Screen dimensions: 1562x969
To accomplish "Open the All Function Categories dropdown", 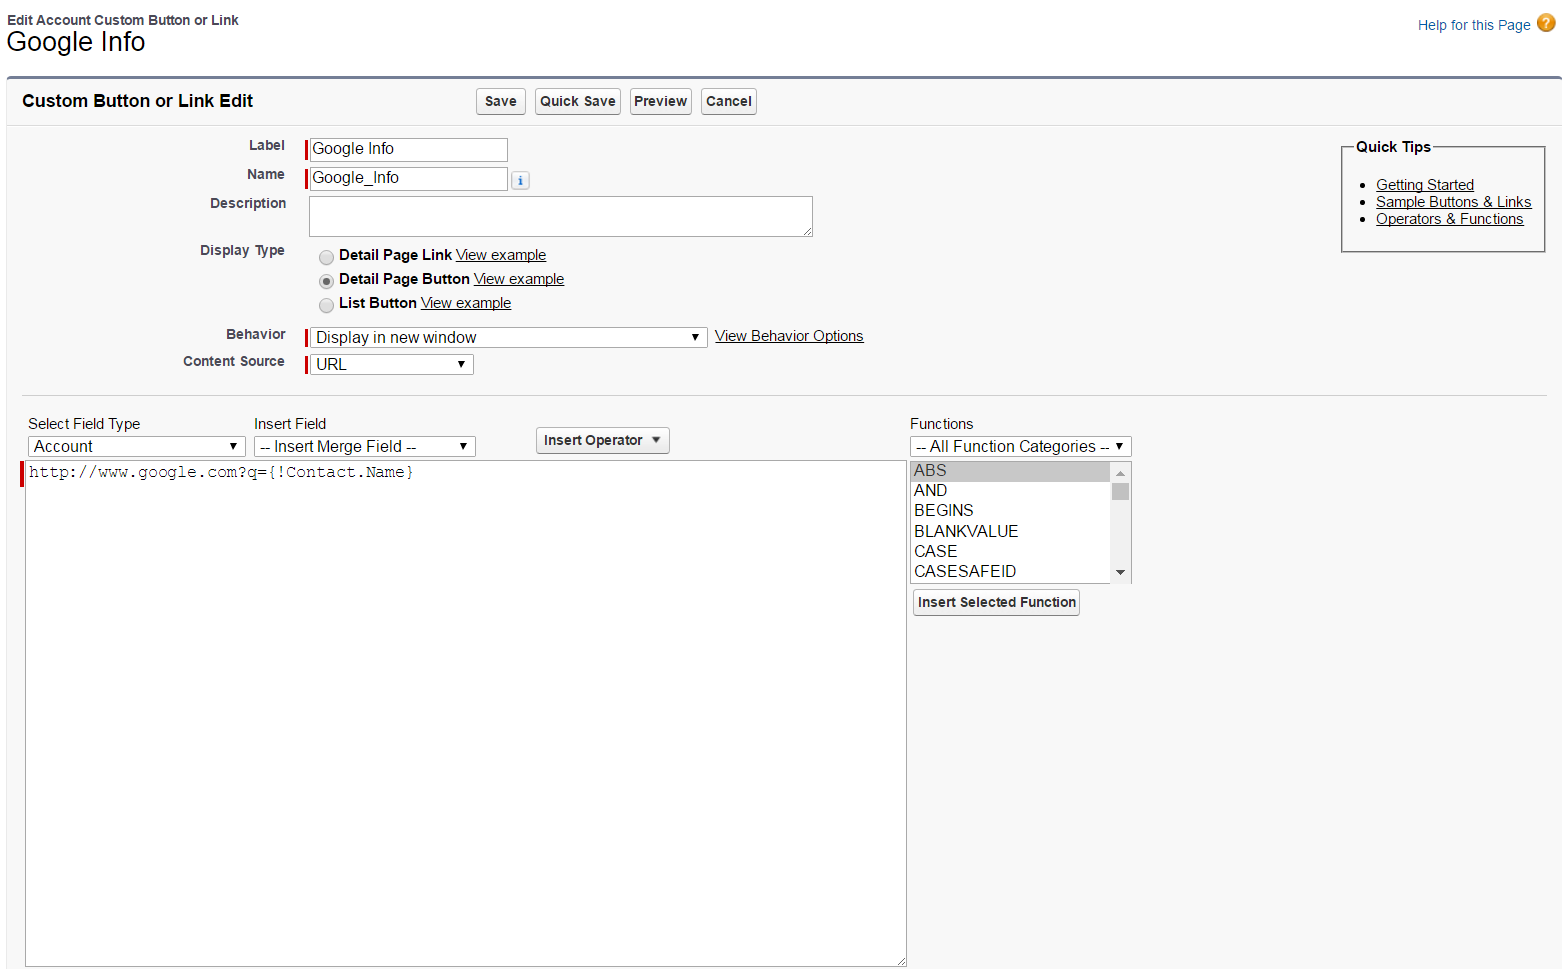I will 1021,446.
